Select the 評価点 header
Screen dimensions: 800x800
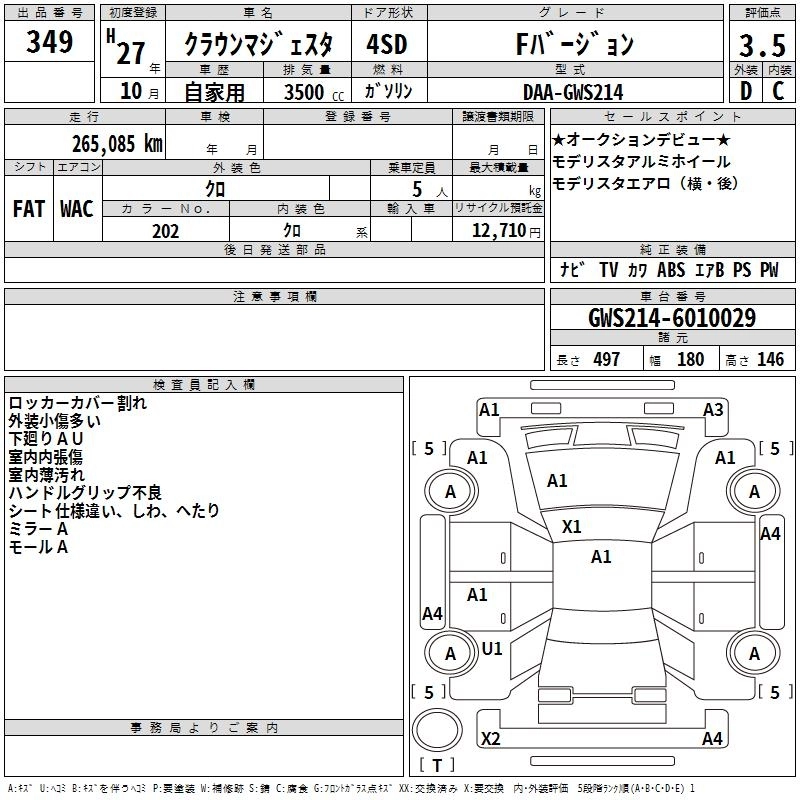(762, 13)
